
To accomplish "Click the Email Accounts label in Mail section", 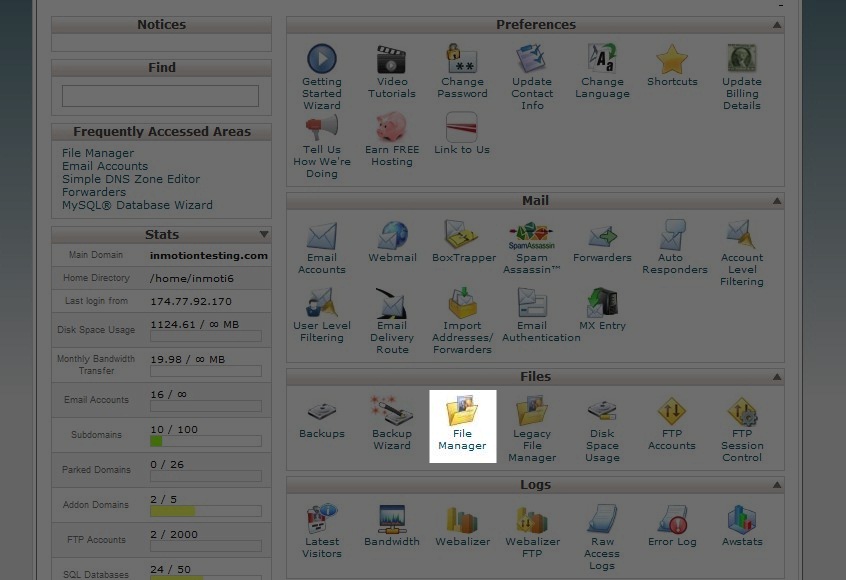I will tap(322, 264).
